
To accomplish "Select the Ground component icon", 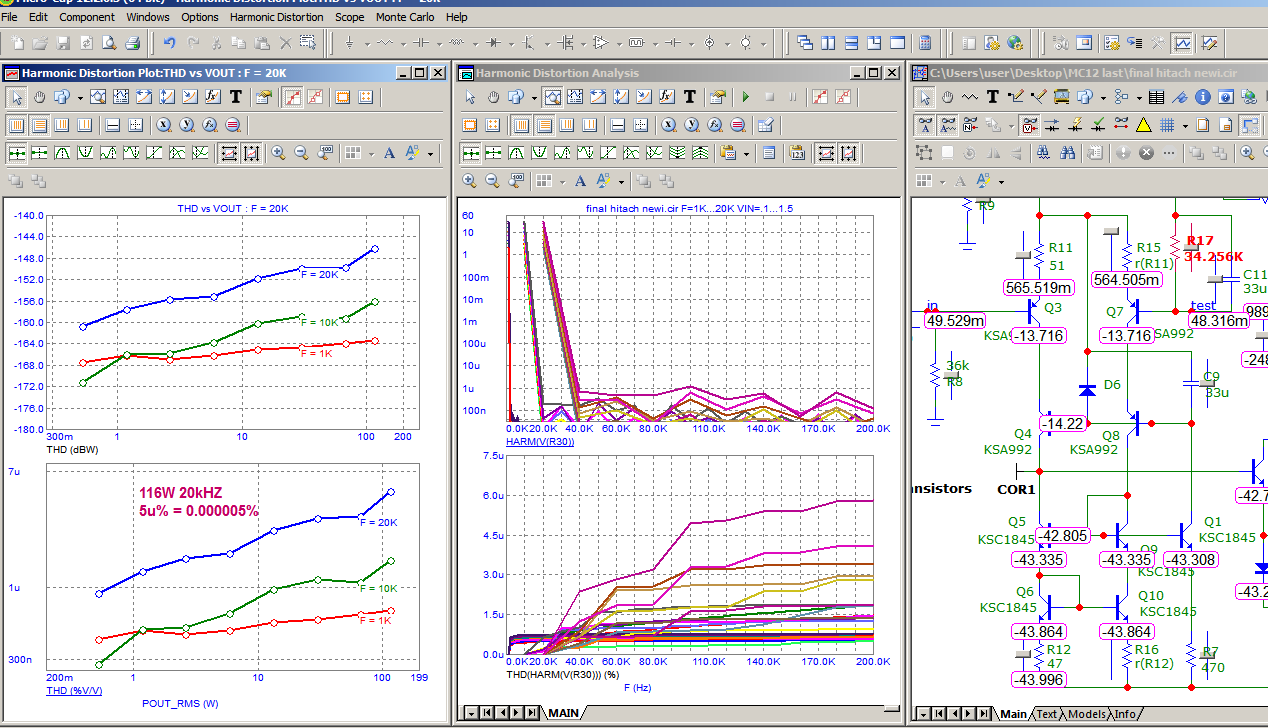I will click(350, 43).
